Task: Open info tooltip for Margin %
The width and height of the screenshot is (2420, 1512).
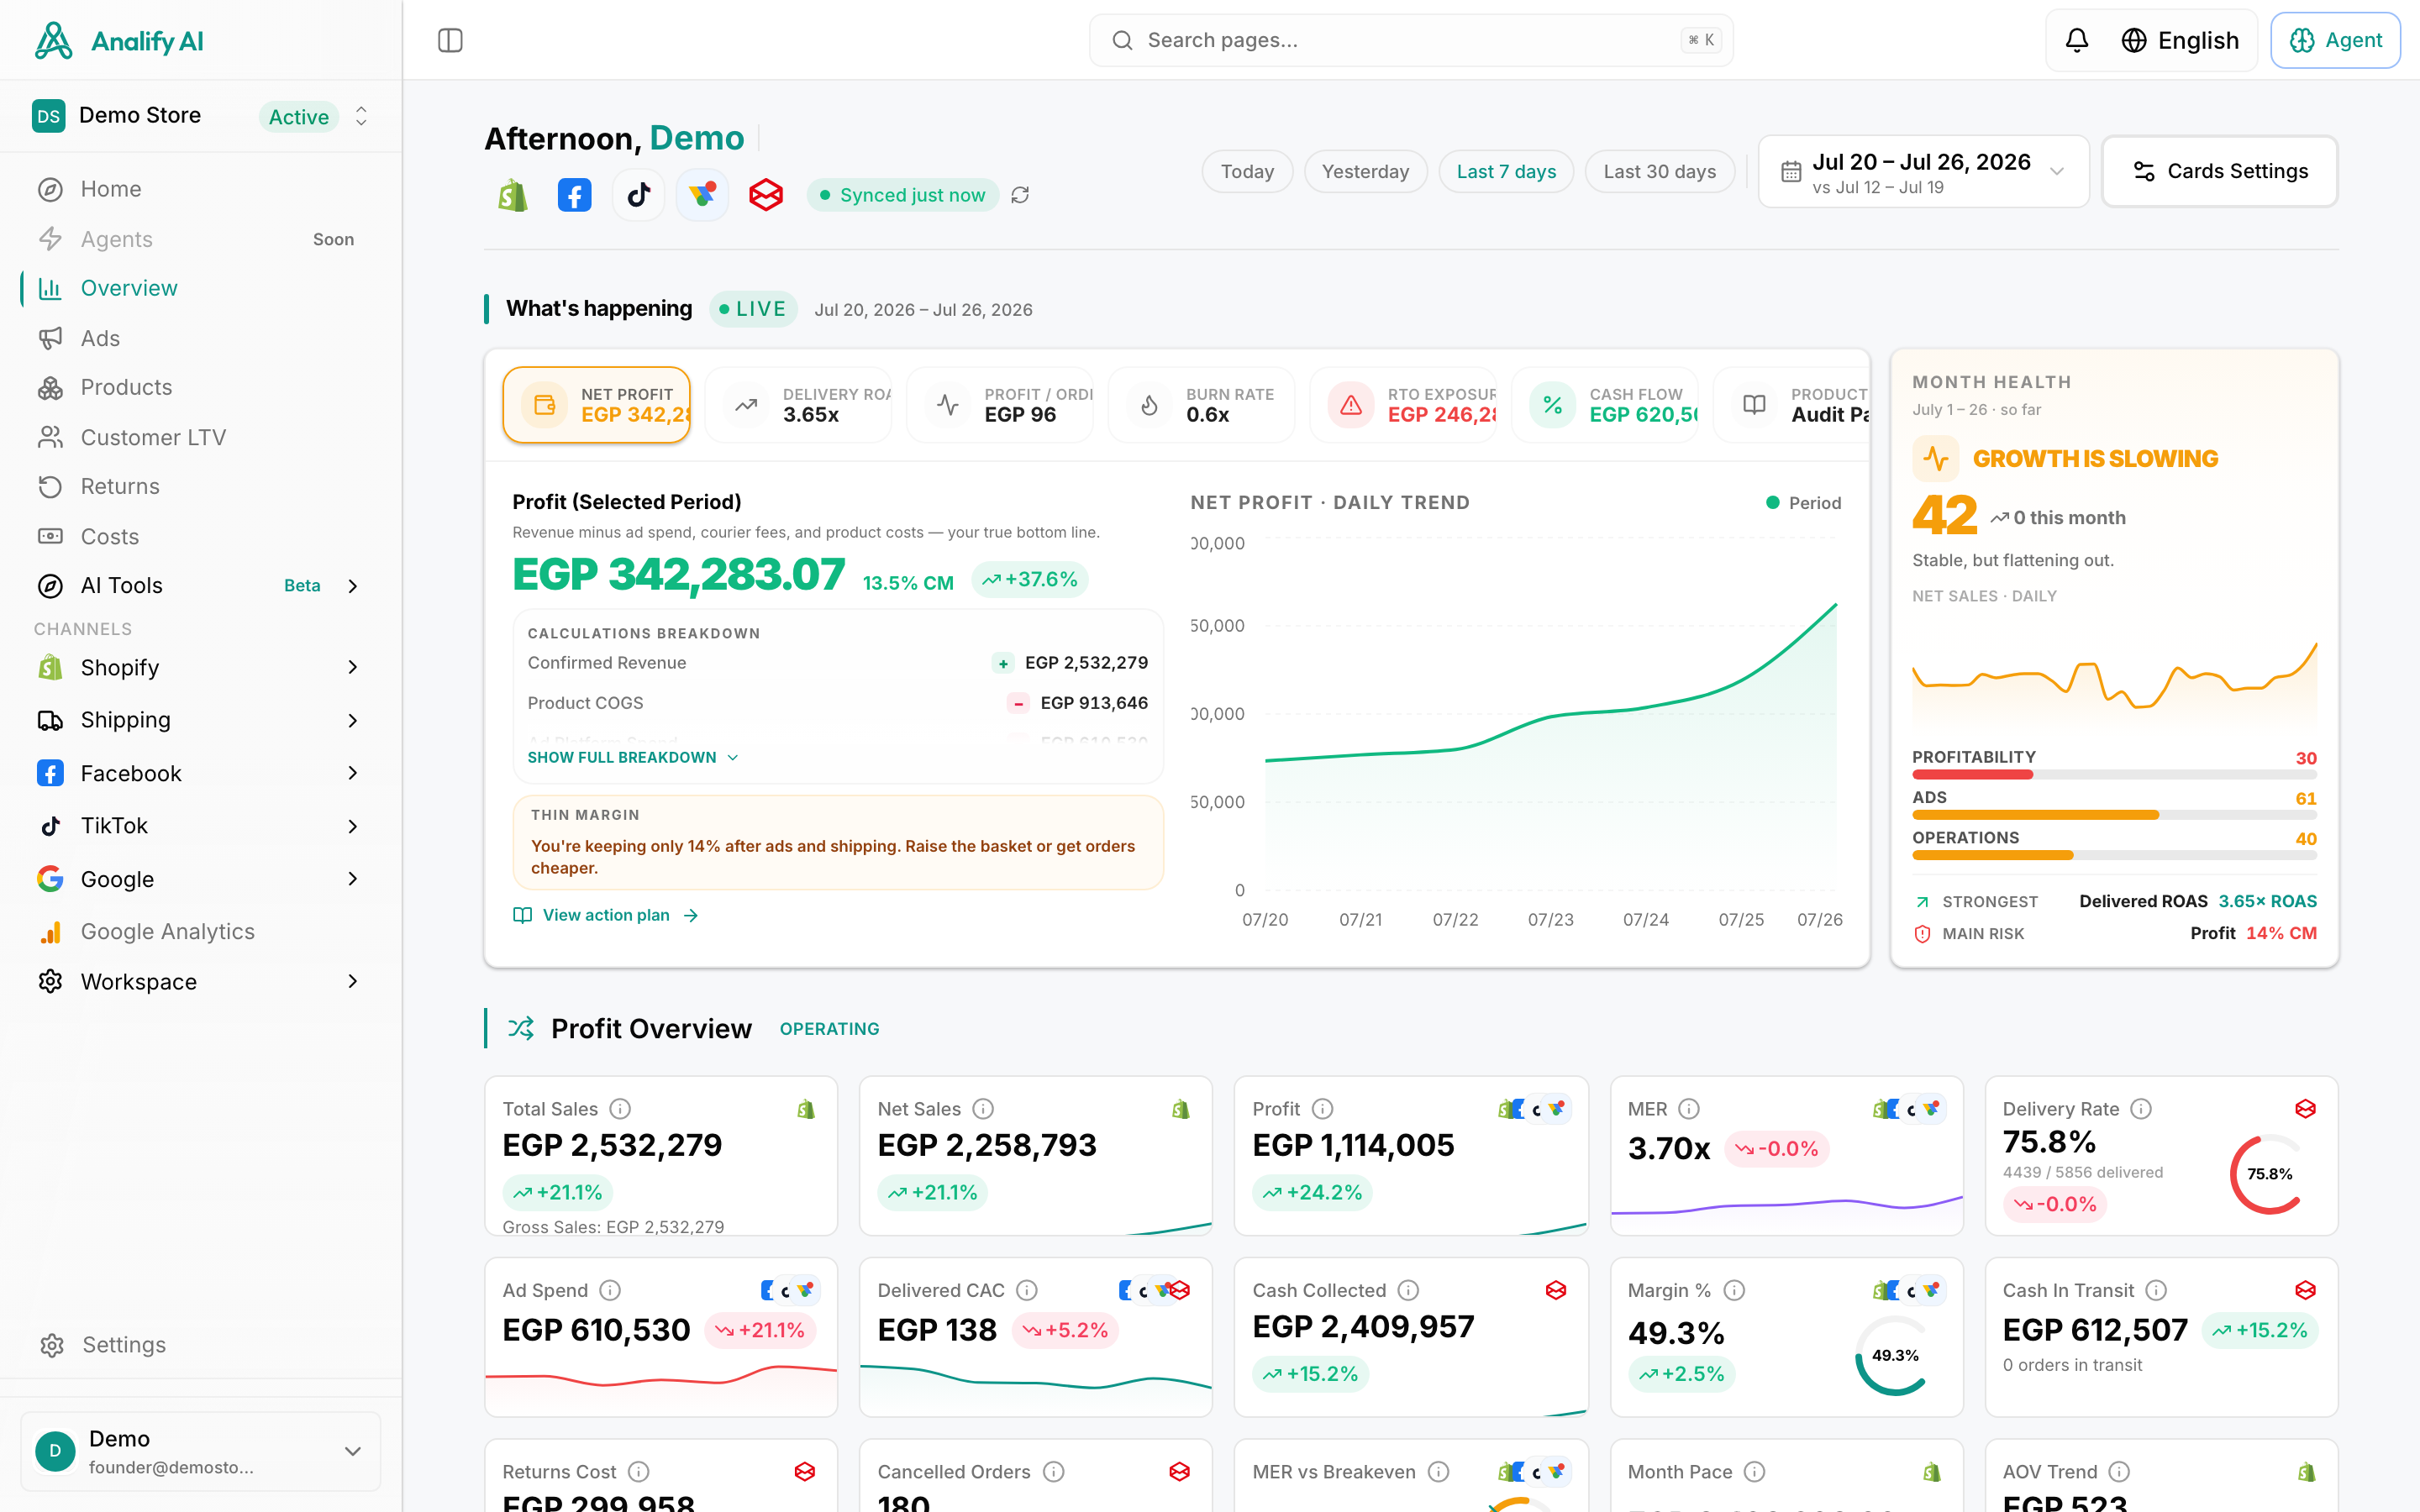Action: 1735,1291
